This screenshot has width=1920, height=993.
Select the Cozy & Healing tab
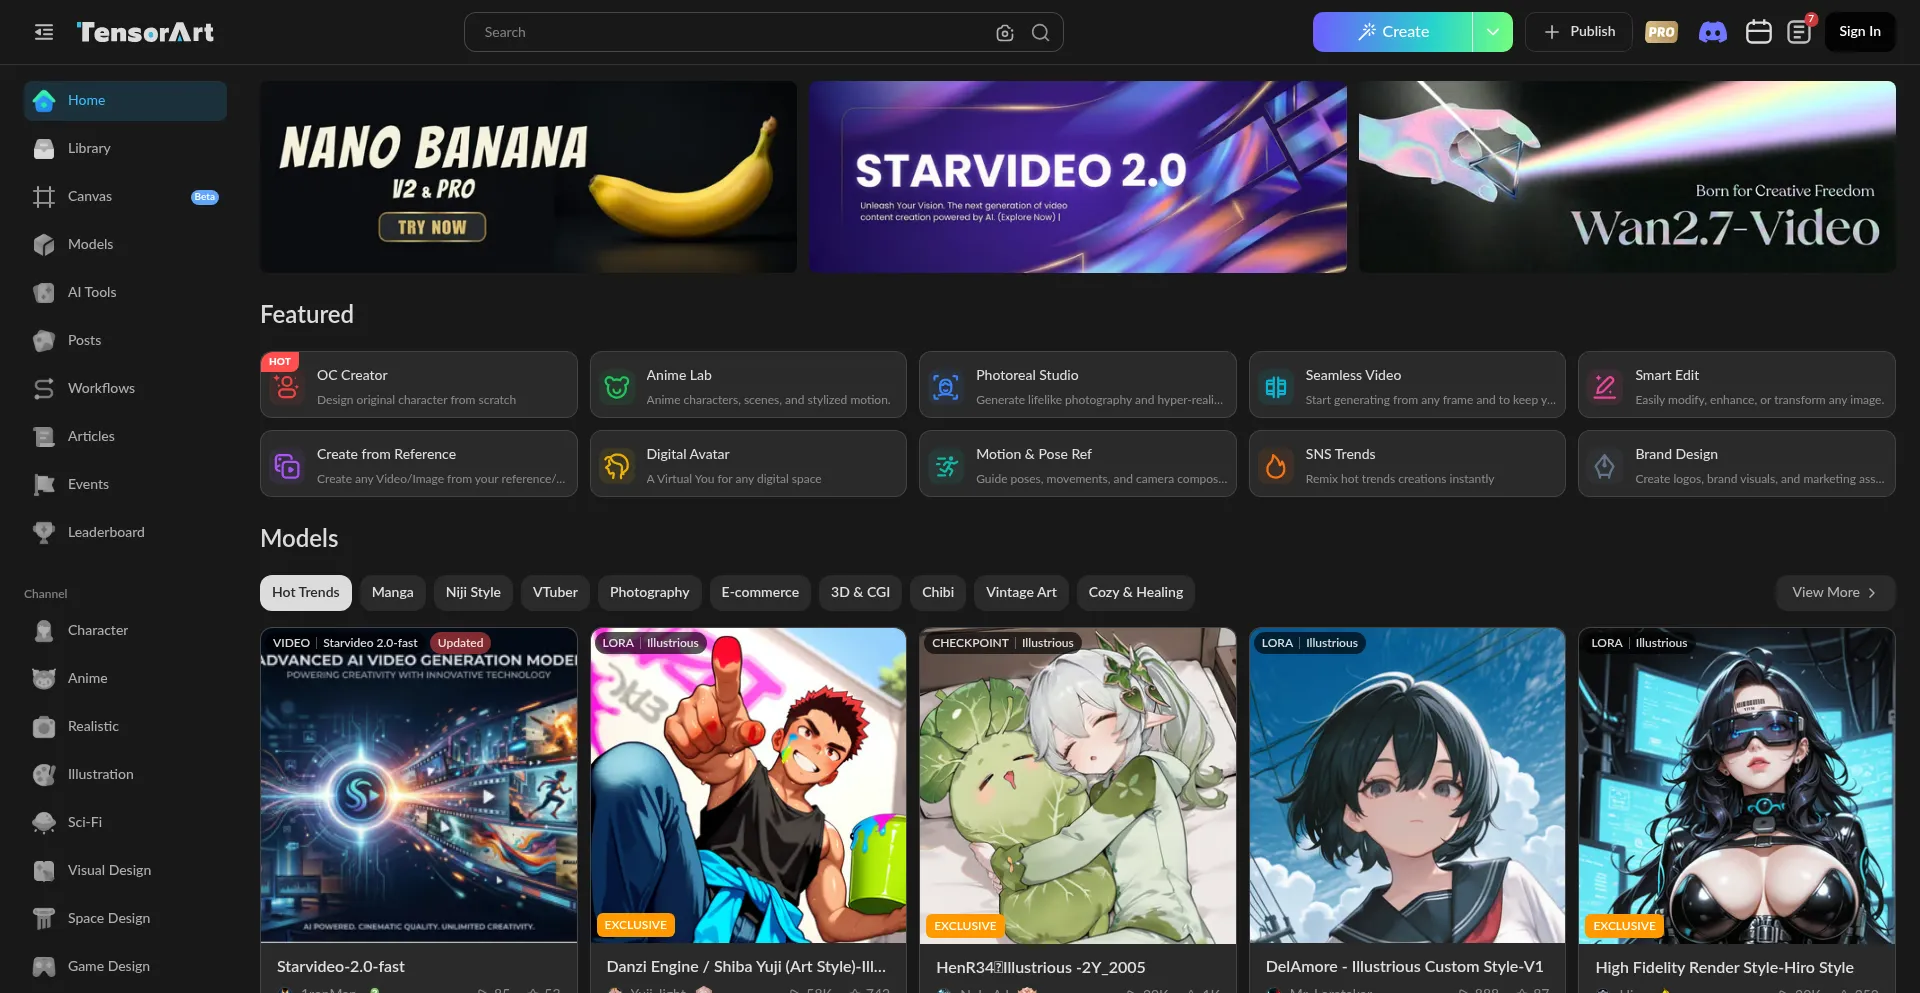click(1136, 593)
